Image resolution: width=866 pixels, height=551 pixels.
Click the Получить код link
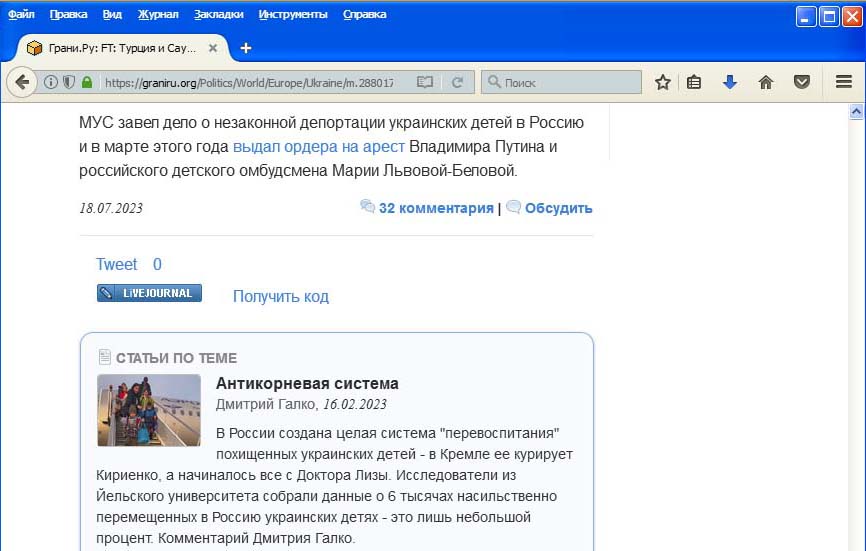point(281,296)
